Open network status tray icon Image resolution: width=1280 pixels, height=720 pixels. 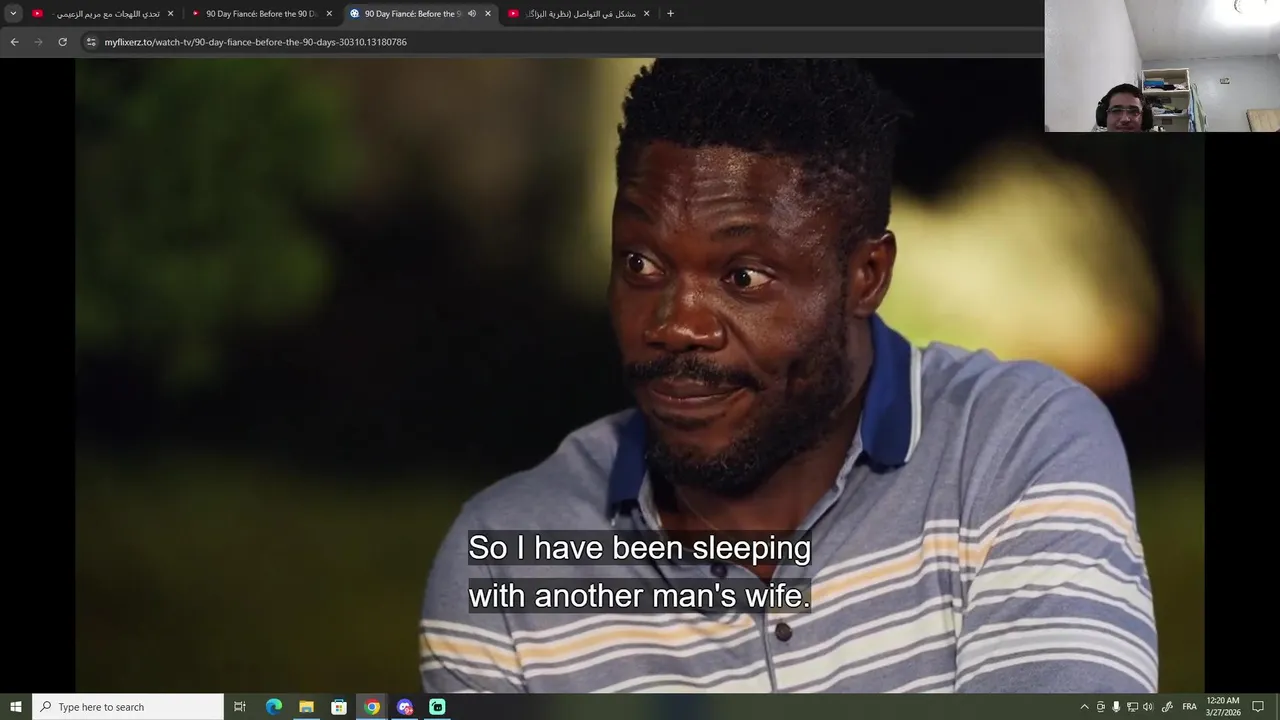1132,707
